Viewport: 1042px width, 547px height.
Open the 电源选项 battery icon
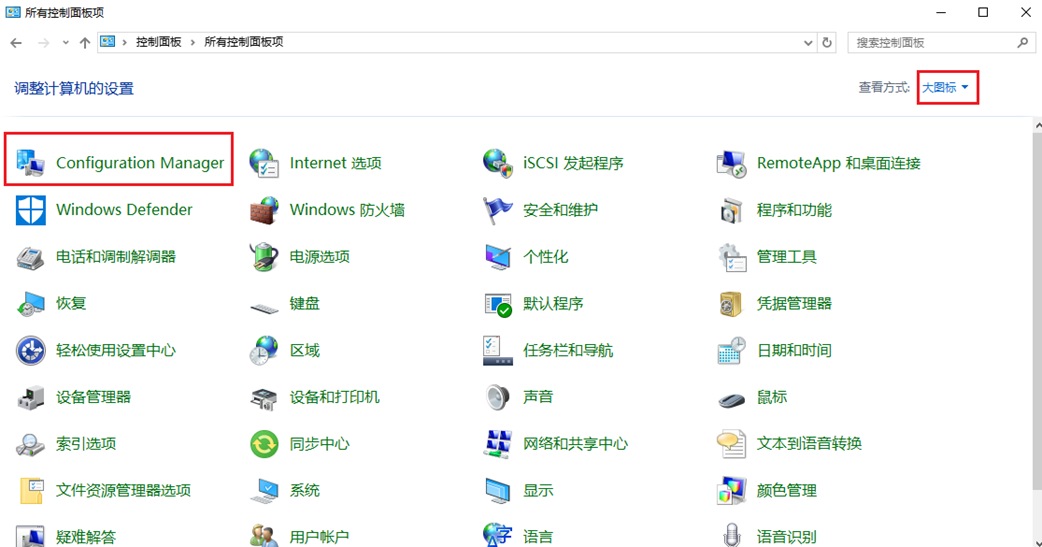(x=264, y=257)
